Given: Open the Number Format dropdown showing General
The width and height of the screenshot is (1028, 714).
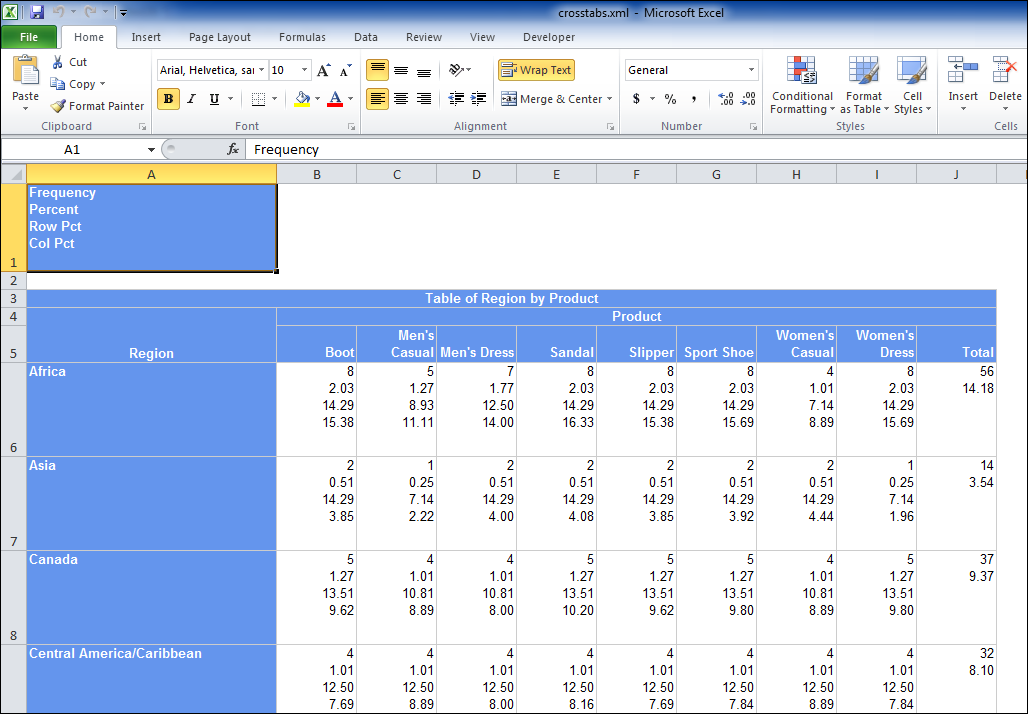Looking at the screenshot, I should coord(751,70).
